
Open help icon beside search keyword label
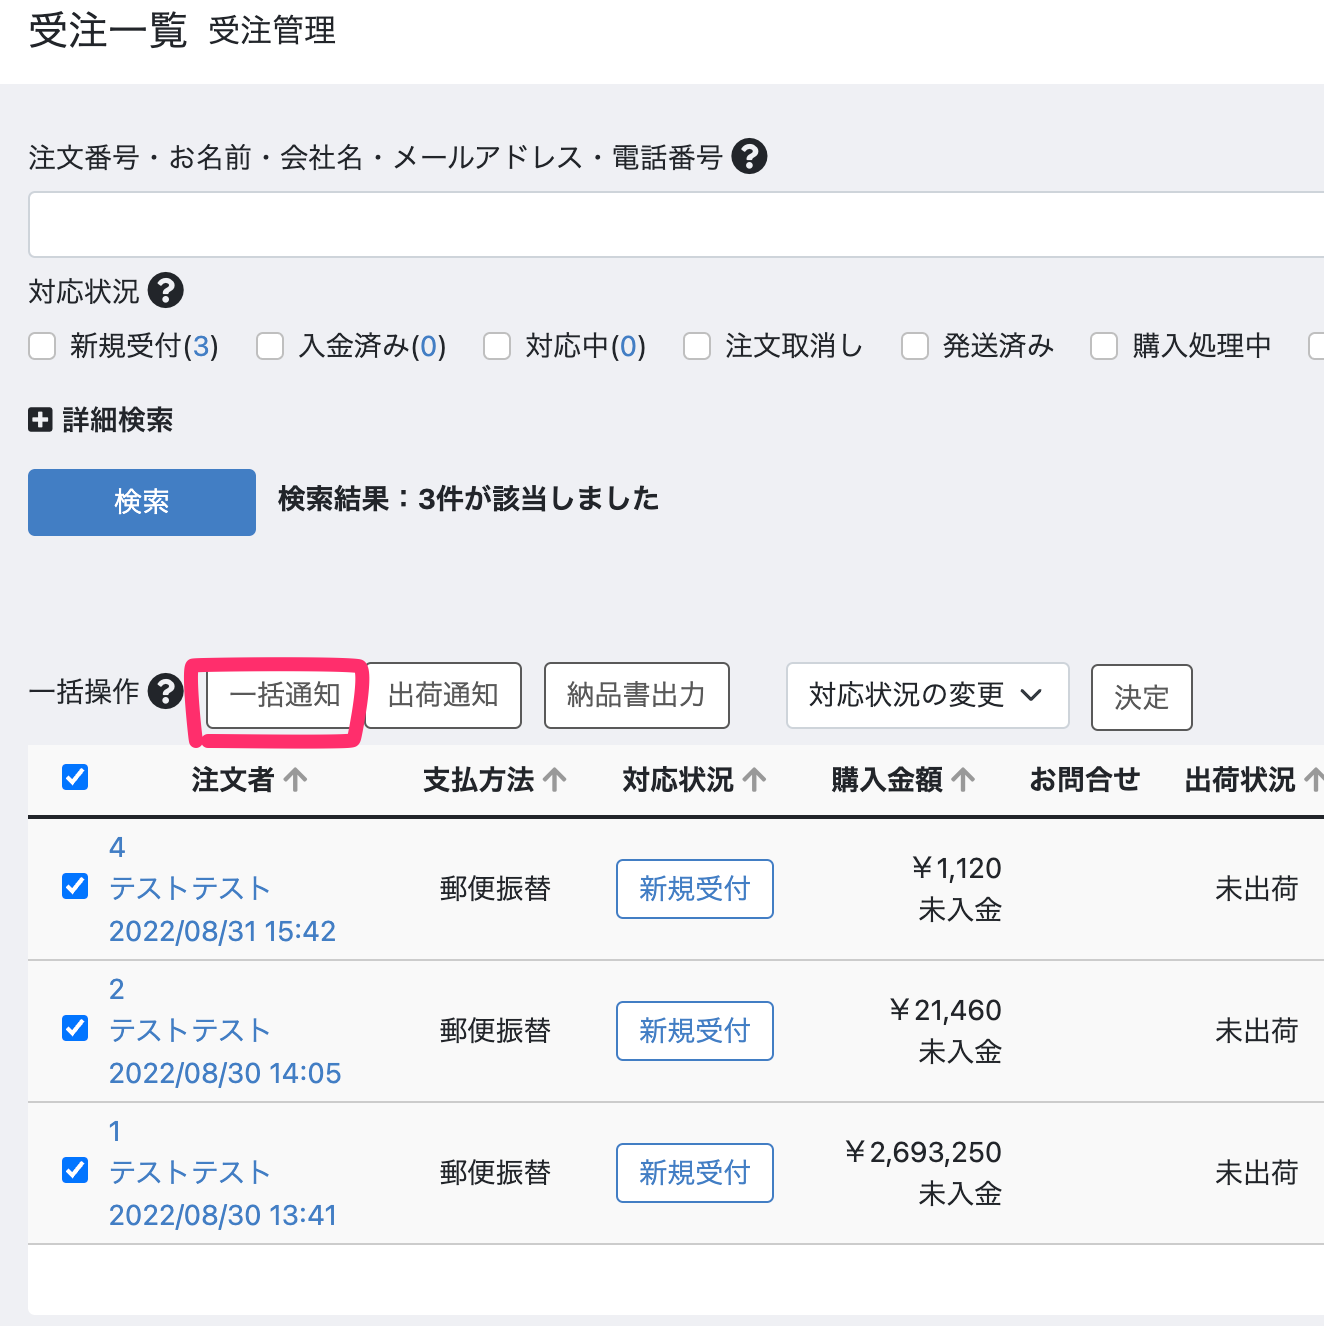click(749, 156)
